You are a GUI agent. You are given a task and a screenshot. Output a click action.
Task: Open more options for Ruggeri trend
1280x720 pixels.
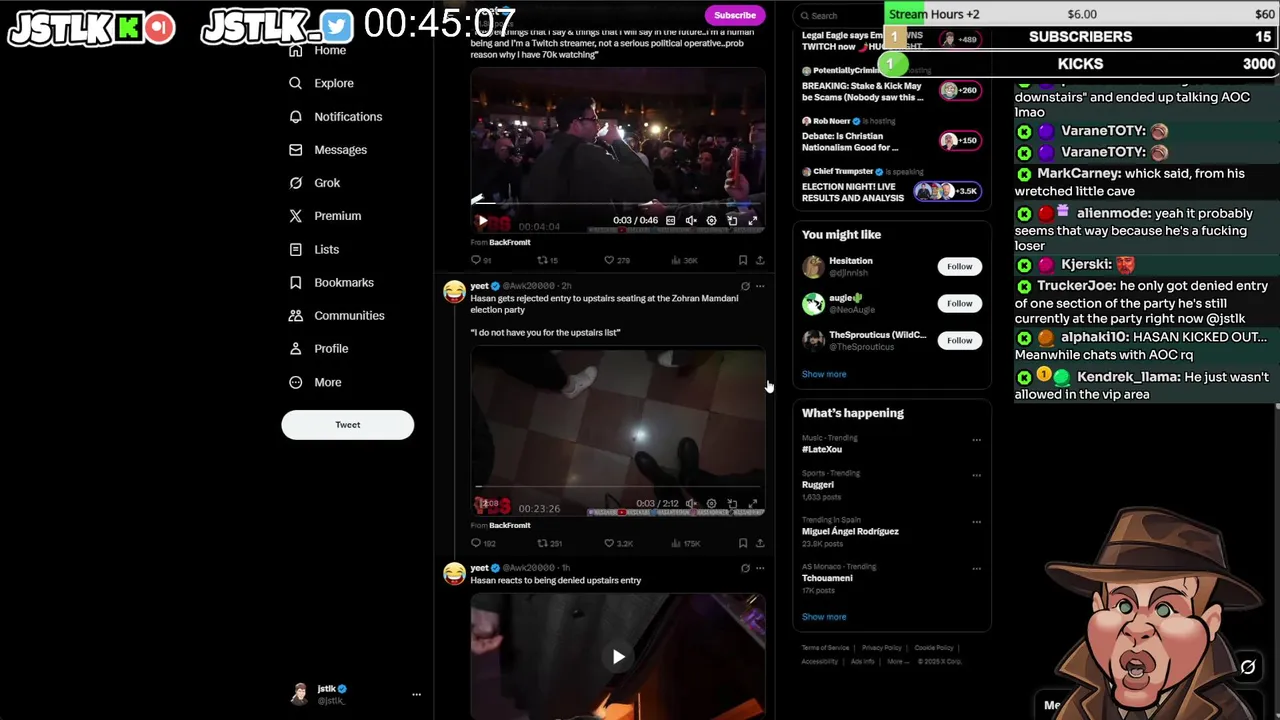(x=977, y=475)
